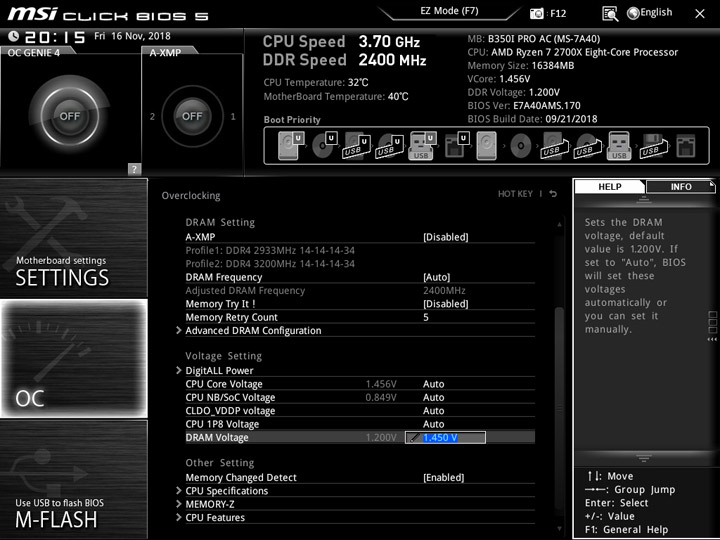Image resolution: width=720 pixels, height=540 pixels.
Task: Expand CPU Features submenu
Action: click(215, 518)
